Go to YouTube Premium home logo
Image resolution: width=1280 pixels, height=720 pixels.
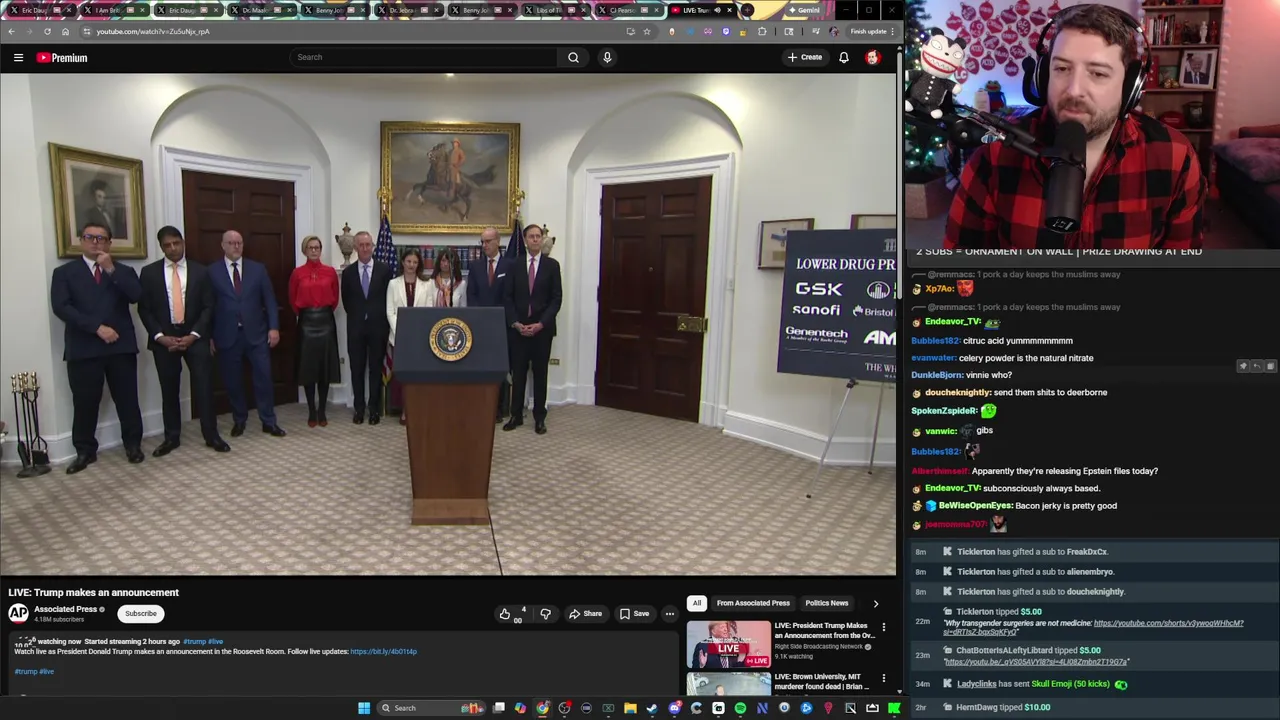point(62,58)
